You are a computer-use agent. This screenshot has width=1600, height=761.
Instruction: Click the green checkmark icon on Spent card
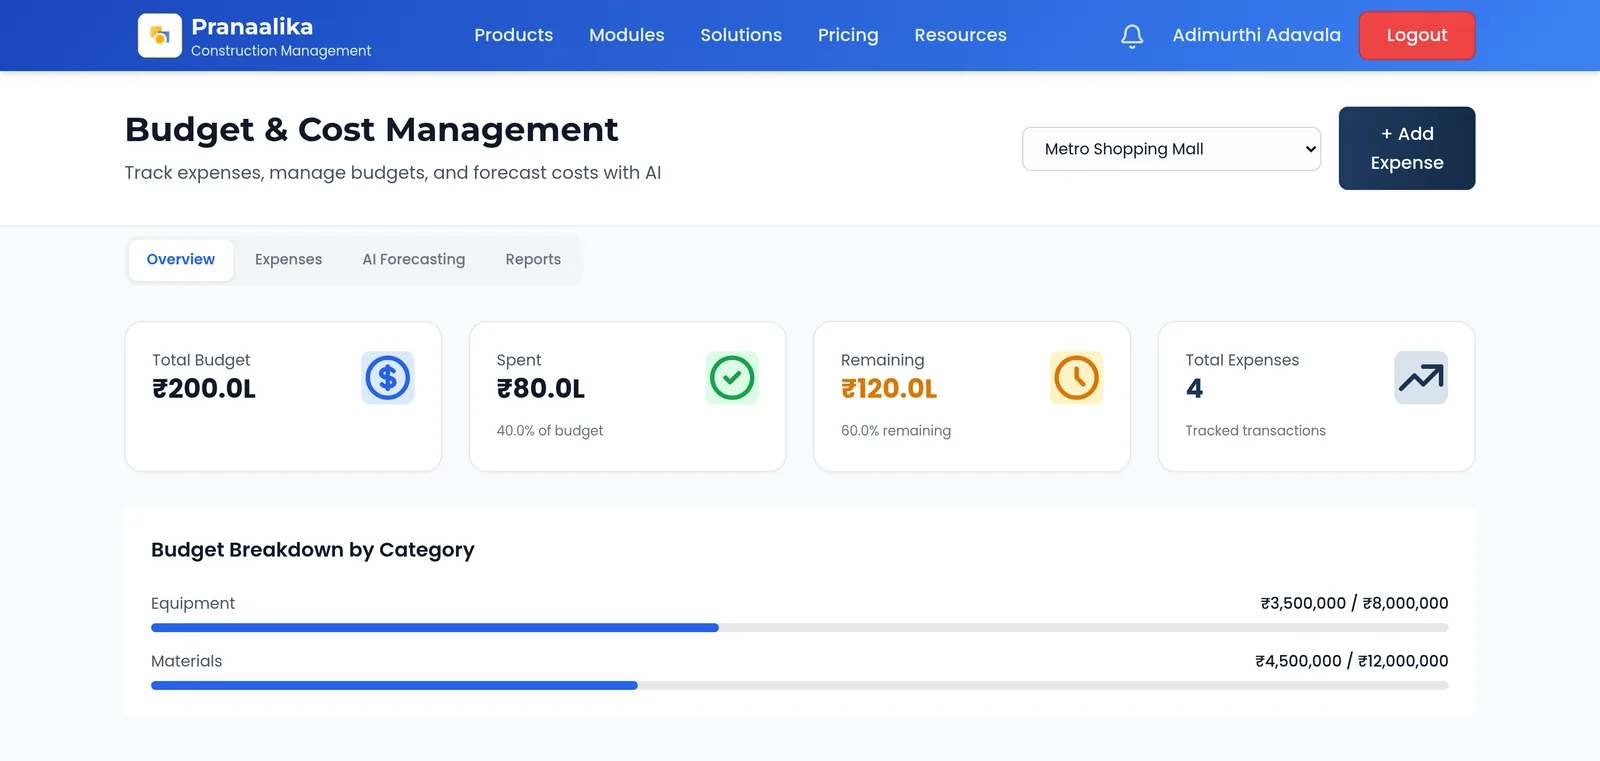click(x=732, y=378)
